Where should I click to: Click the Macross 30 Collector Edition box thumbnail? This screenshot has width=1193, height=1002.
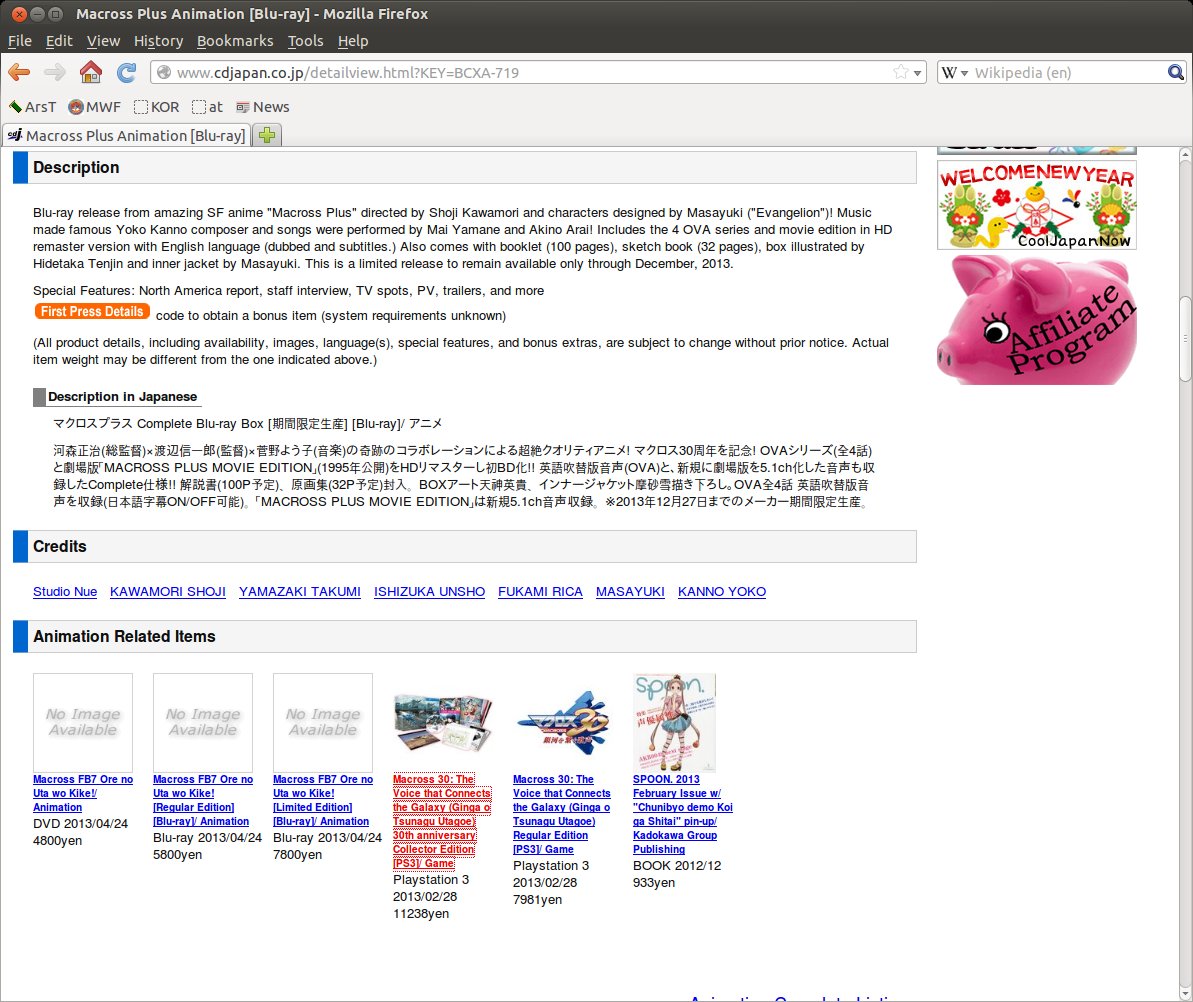443,722
